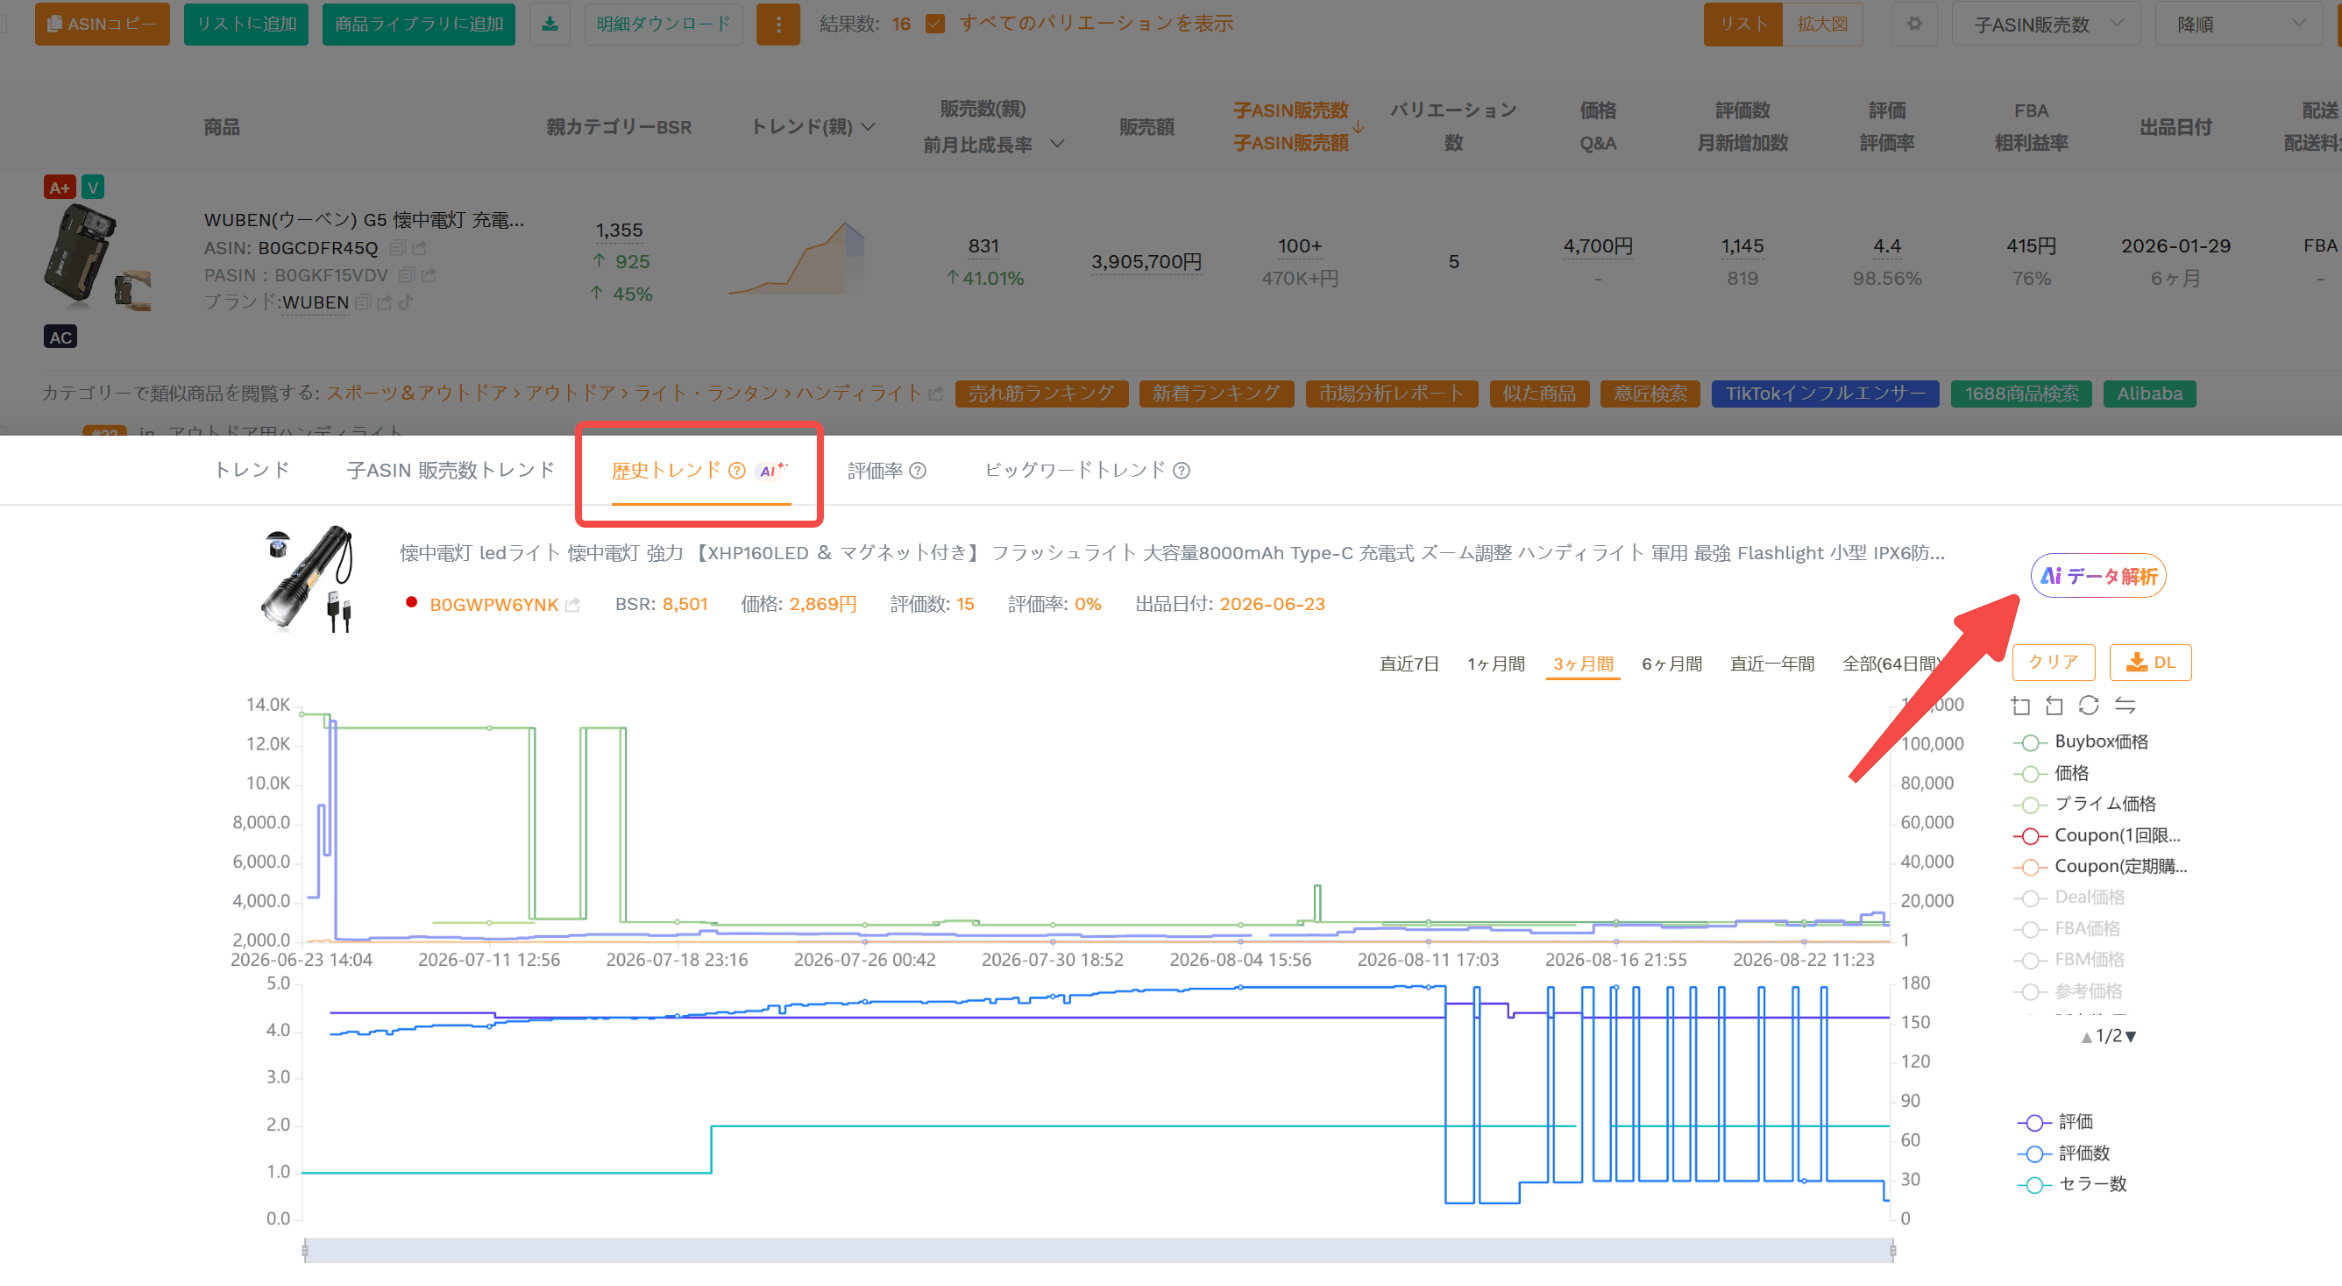The image size is (2342, 1286).
Task: Switch to 子ASIN 販売数トレンド tab
Action: coord(450,470)
